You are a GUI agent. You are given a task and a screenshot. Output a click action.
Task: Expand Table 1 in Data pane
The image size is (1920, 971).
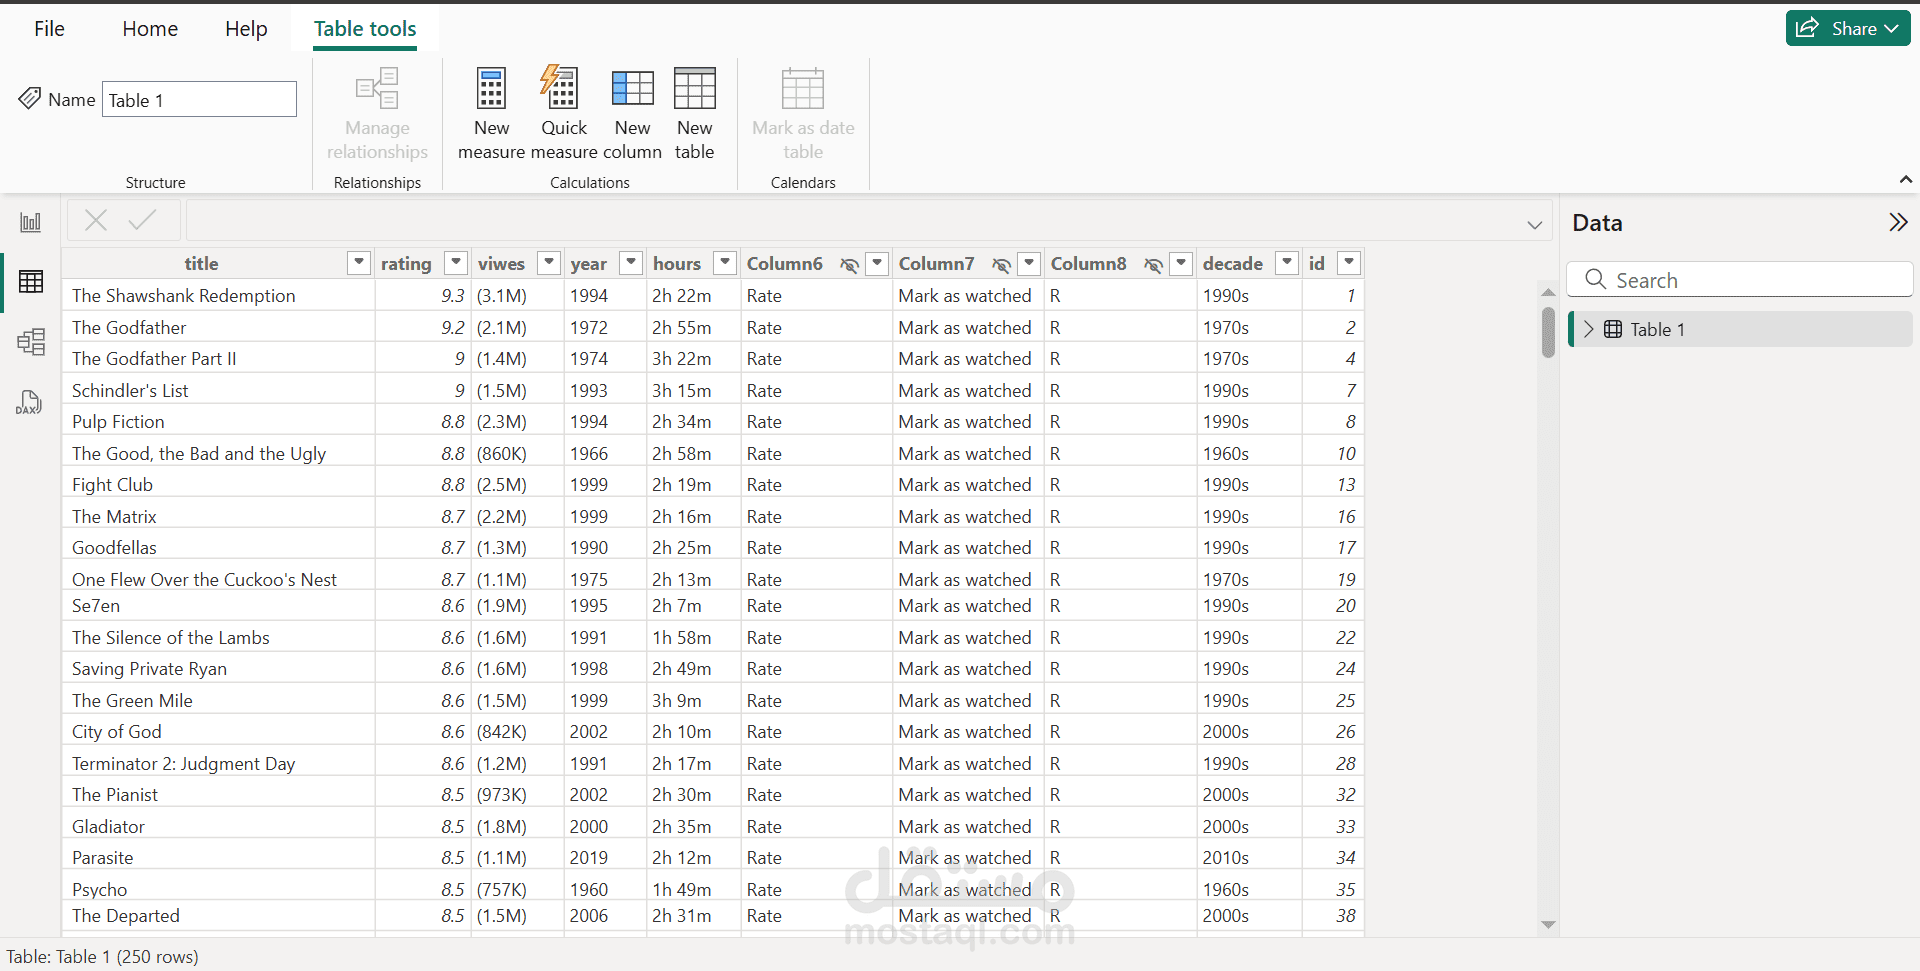pos(1588,329)
